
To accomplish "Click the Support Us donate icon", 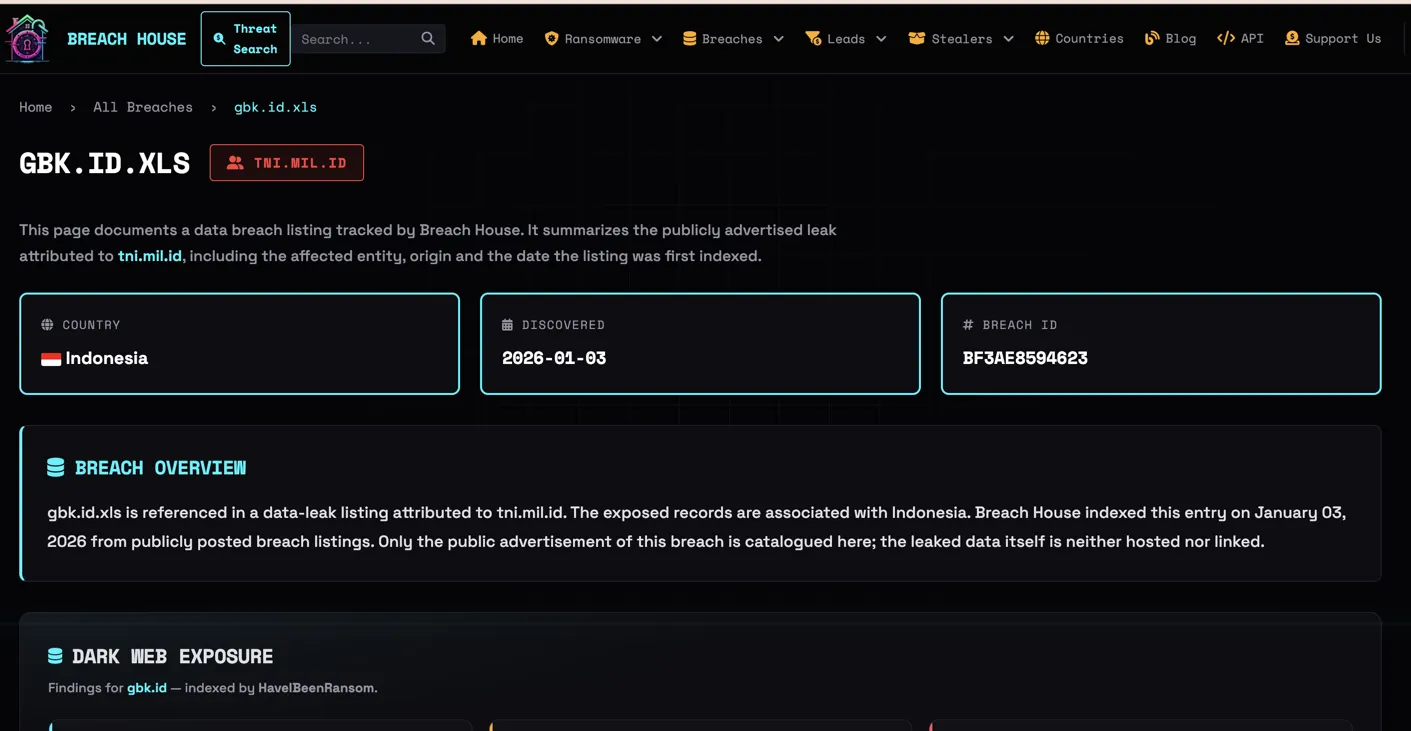I will (x=1292, y=38).
